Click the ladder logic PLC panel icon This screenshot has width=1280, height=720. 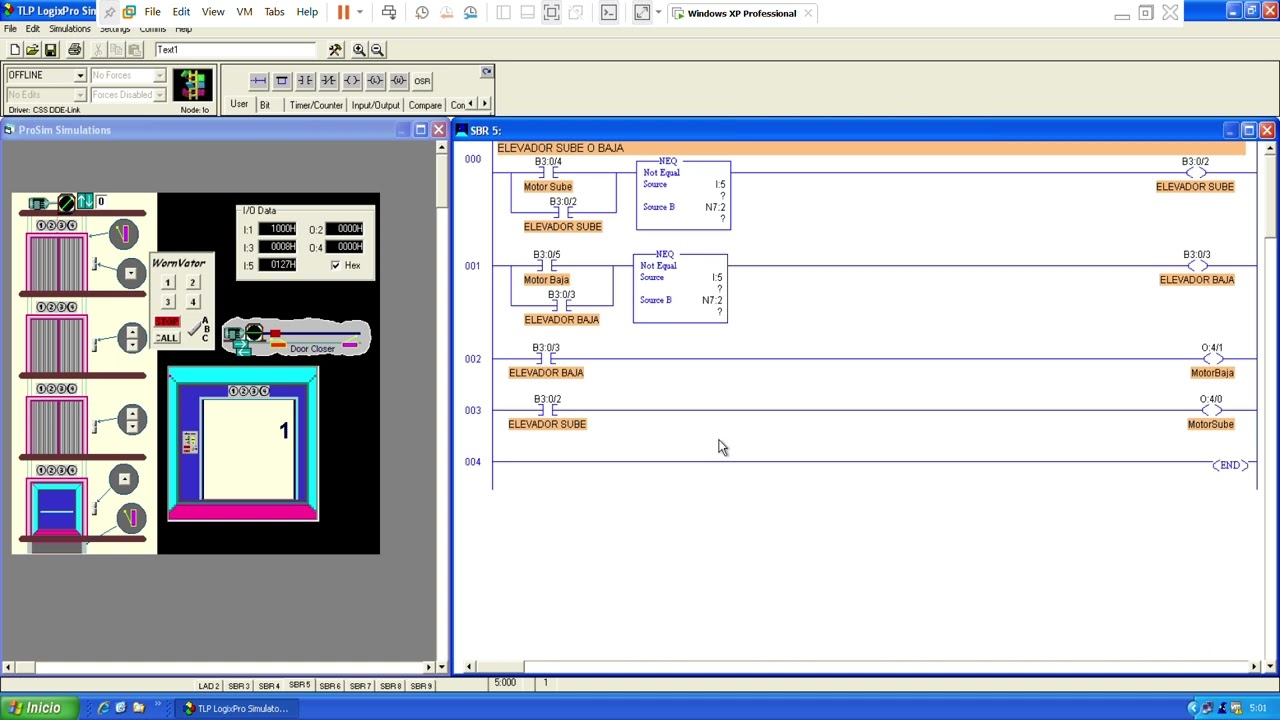(x=192, y=86)
